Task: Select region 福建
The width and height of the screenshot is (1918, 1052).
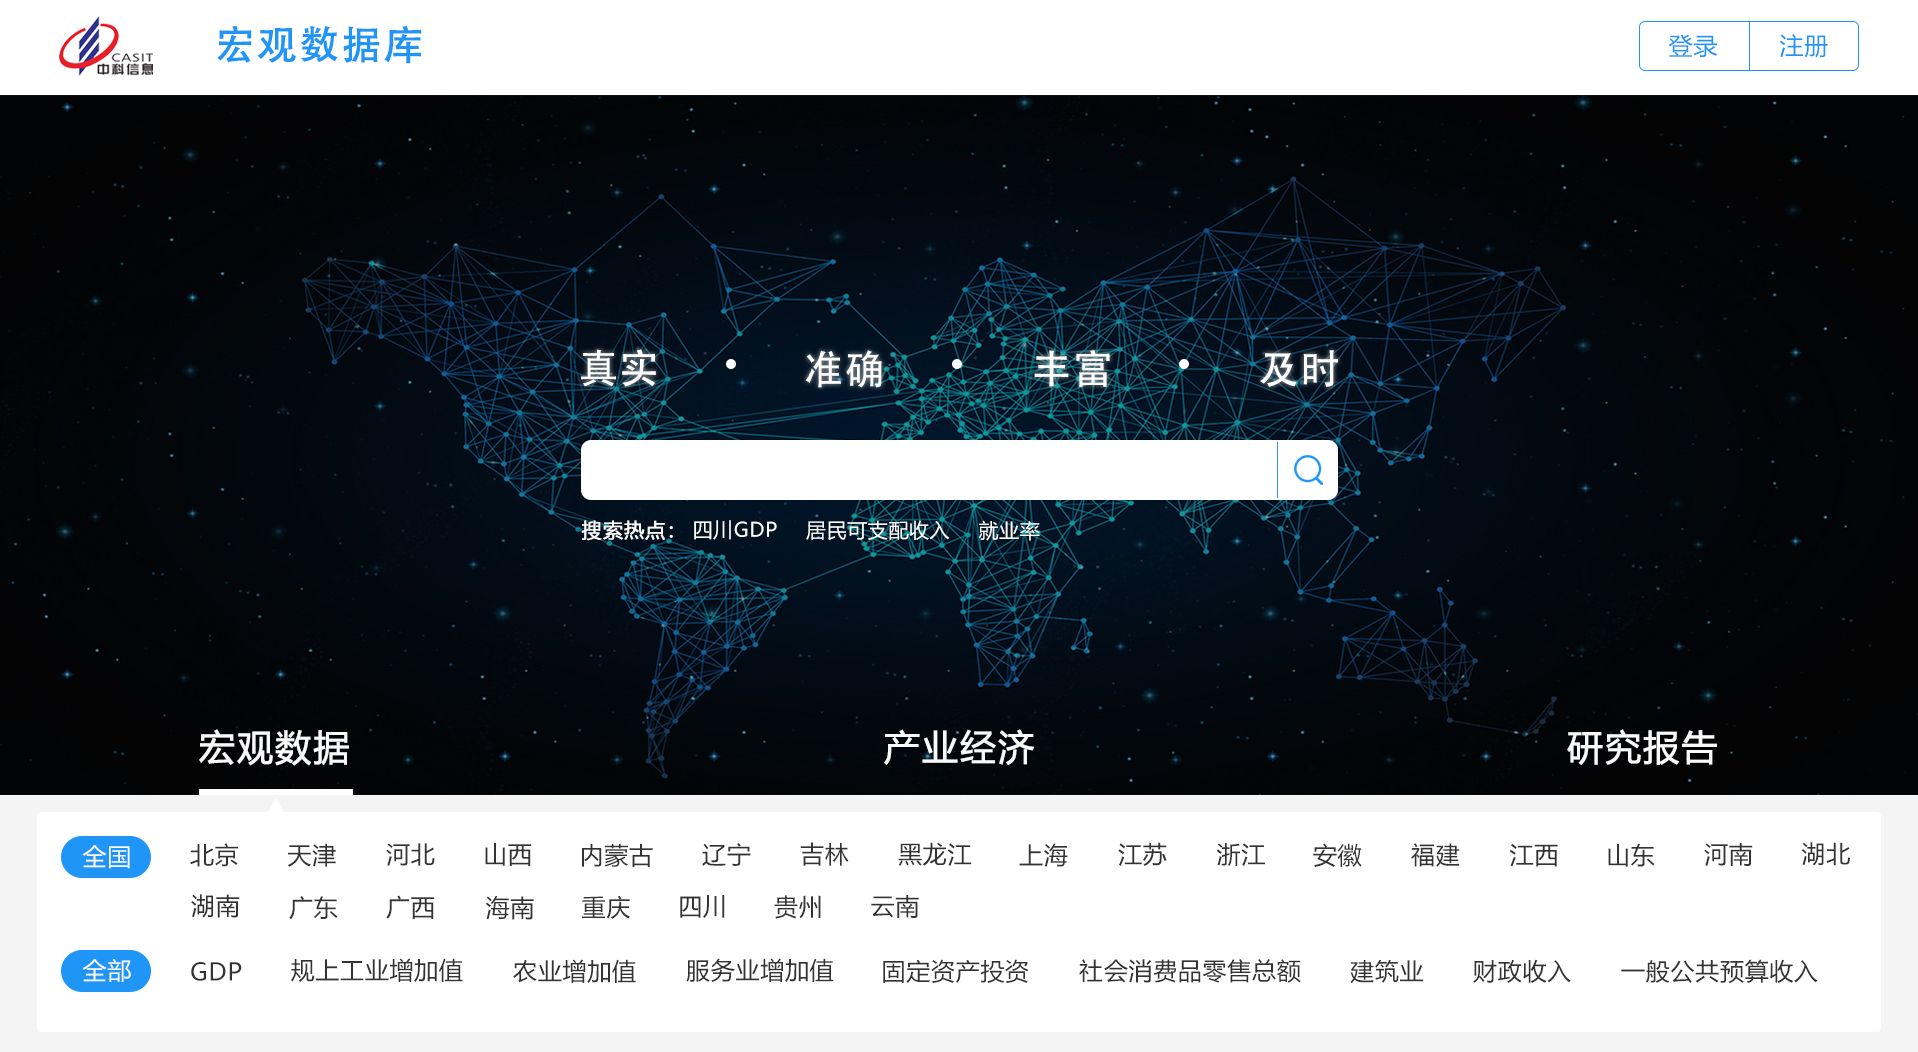Action: point(1435,856)
